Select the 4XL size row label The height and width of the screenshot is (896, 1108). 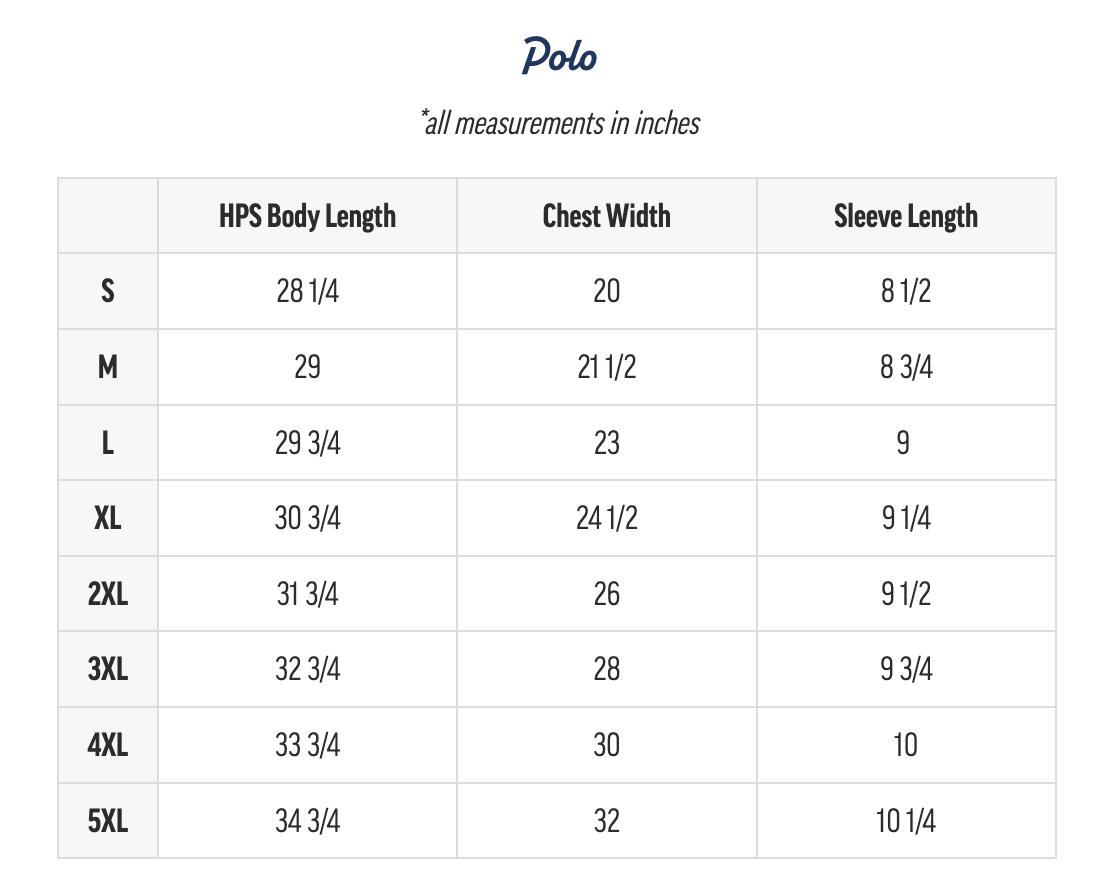click(x=108, y=745)
